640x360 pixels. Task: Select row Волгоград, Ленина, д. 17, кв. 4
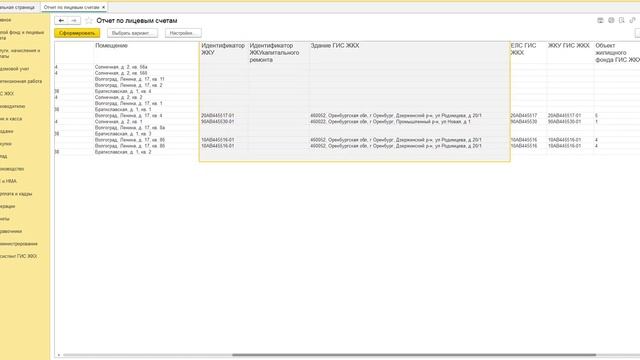[129, 116]
